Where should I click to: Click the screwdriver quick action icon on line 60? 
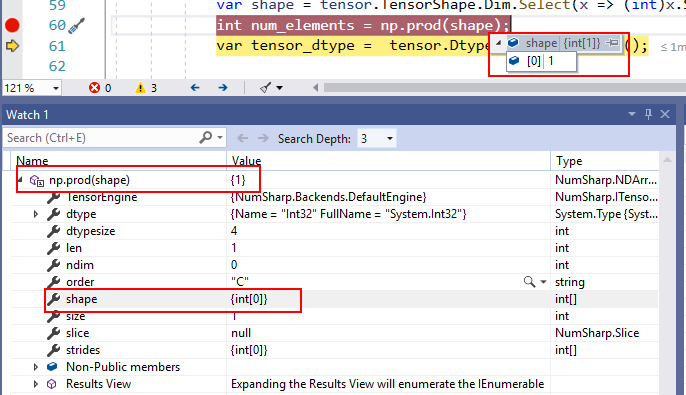77,26
